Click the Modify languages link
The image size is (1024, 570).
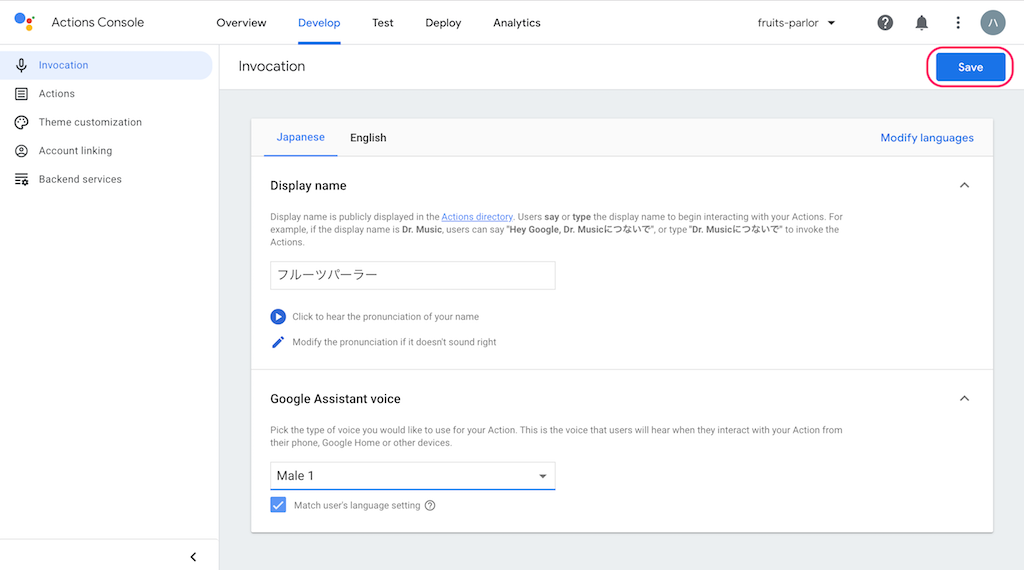[927, 138]
